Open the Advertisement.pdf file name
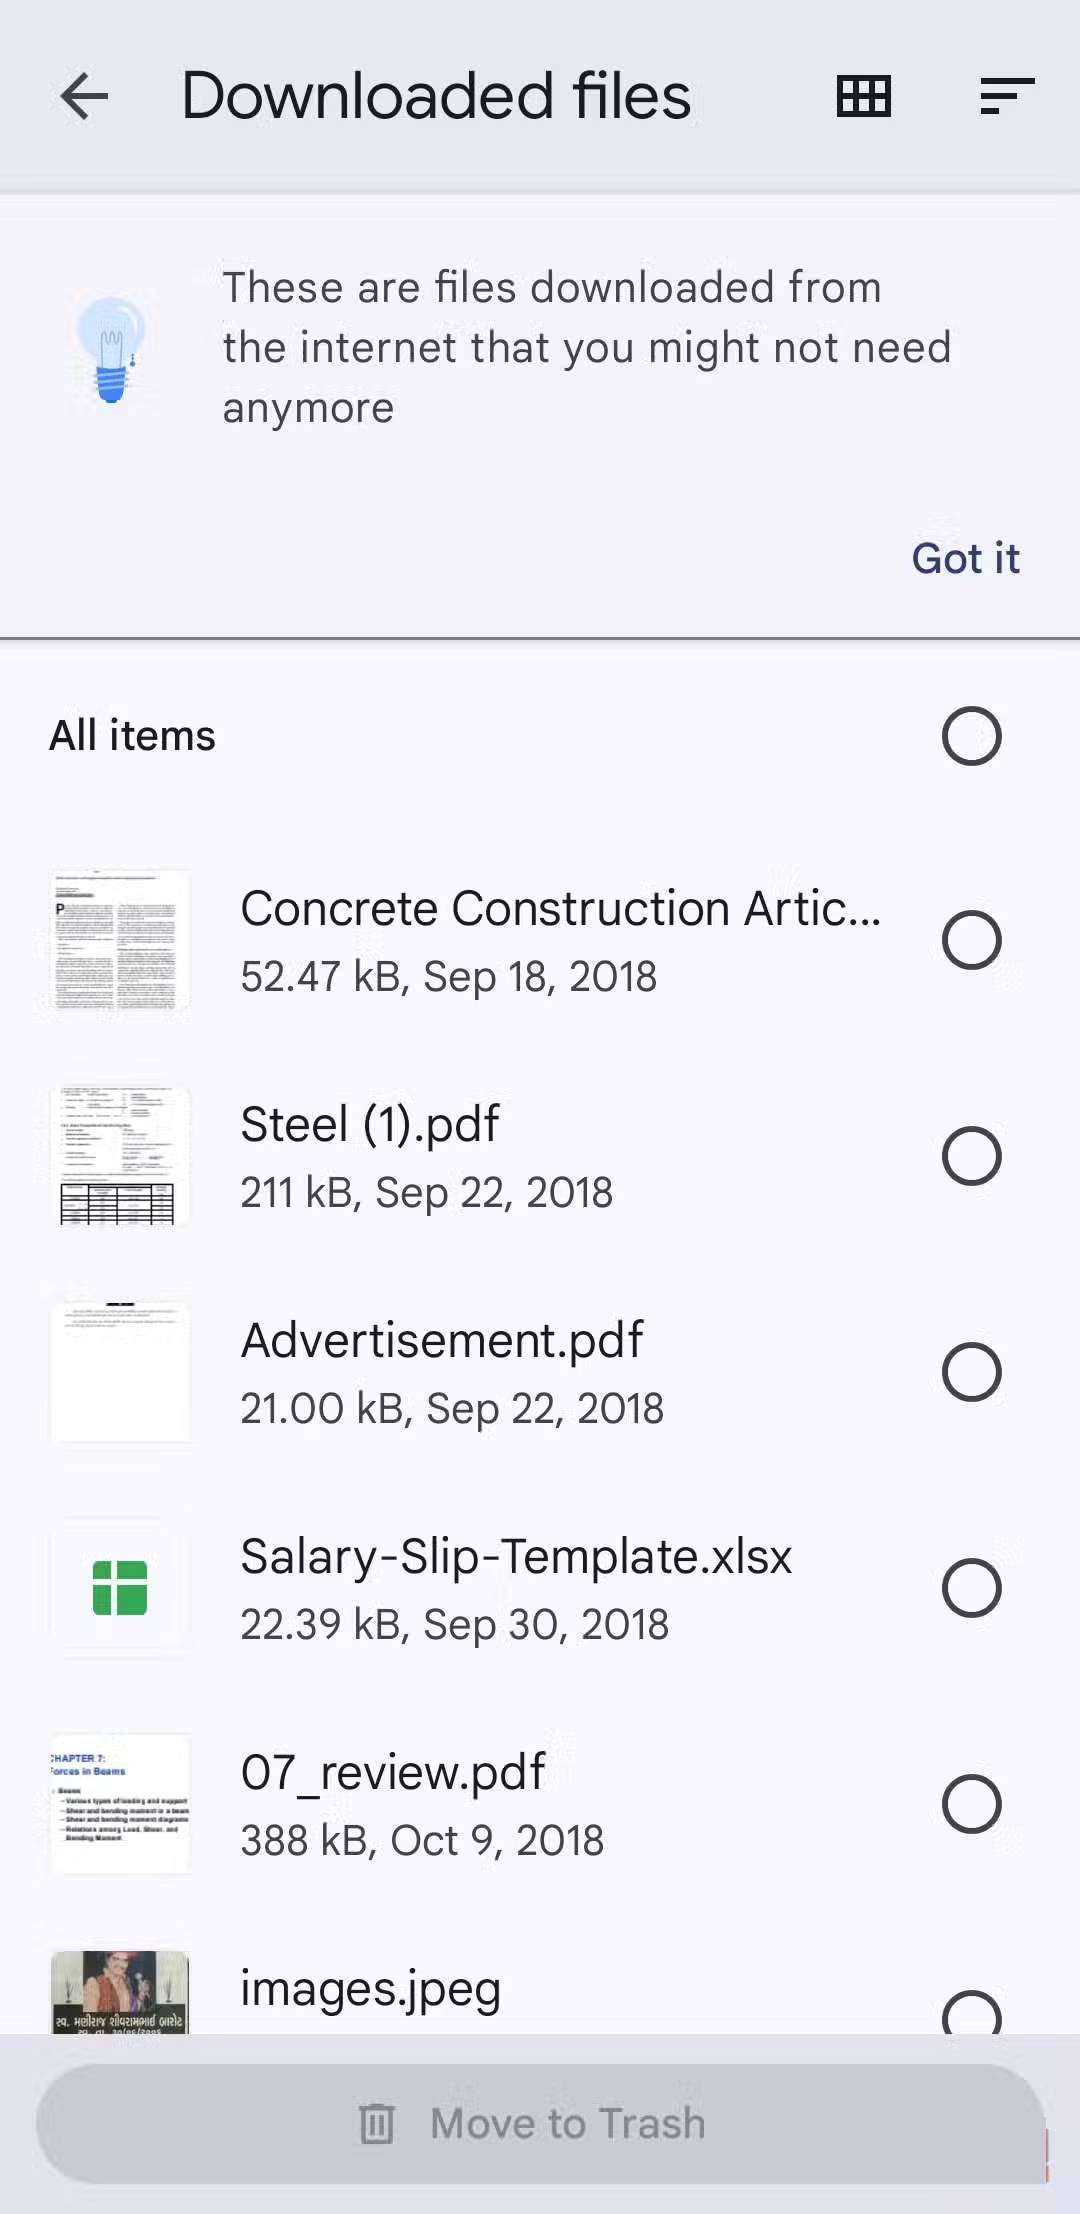Image resolution: width=1080 pixels, height=2214 pixels. pos(442,1340)
